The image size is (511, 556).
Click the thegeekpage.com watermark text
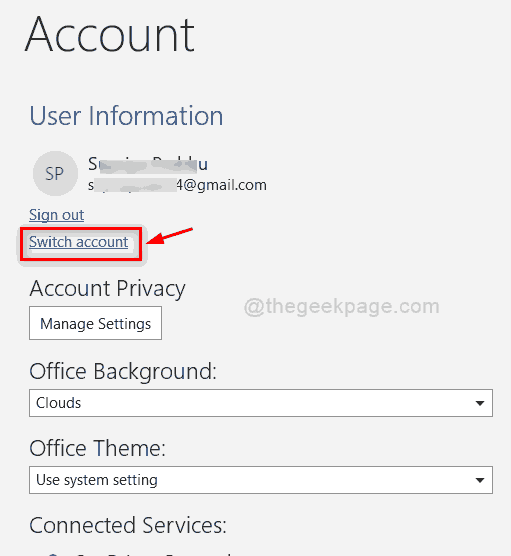[x=342, y=307]
